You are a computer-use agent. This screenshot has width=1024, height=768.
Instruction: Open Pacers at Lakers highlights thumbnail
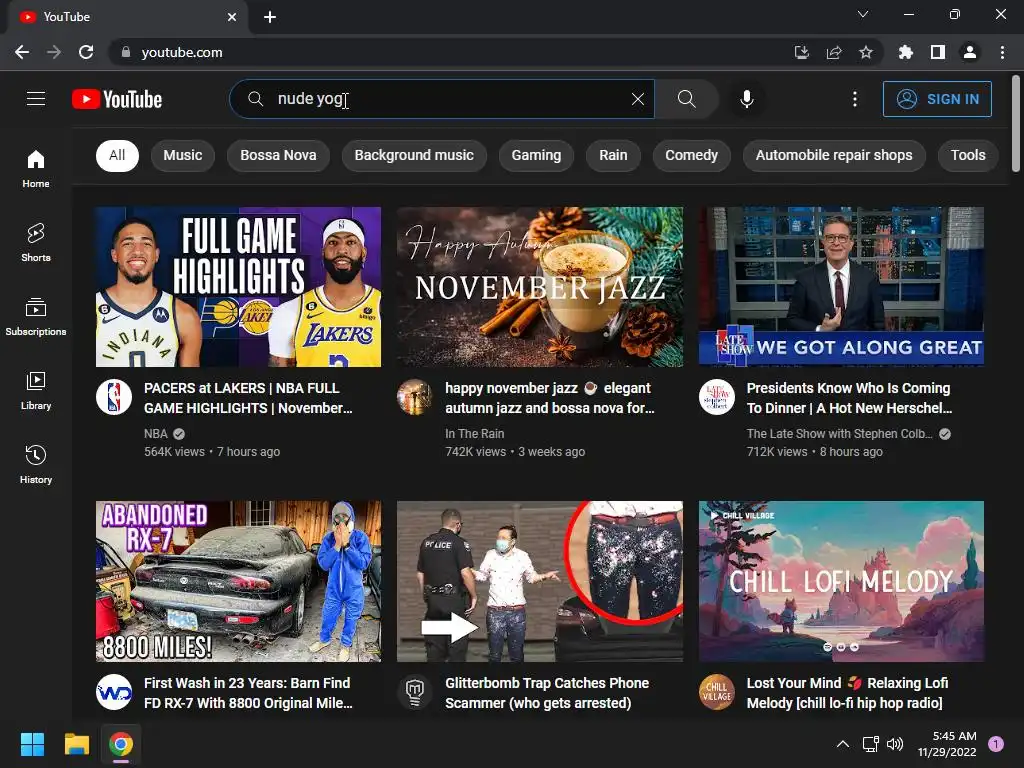pyautogui.click(x=238, y=287)
